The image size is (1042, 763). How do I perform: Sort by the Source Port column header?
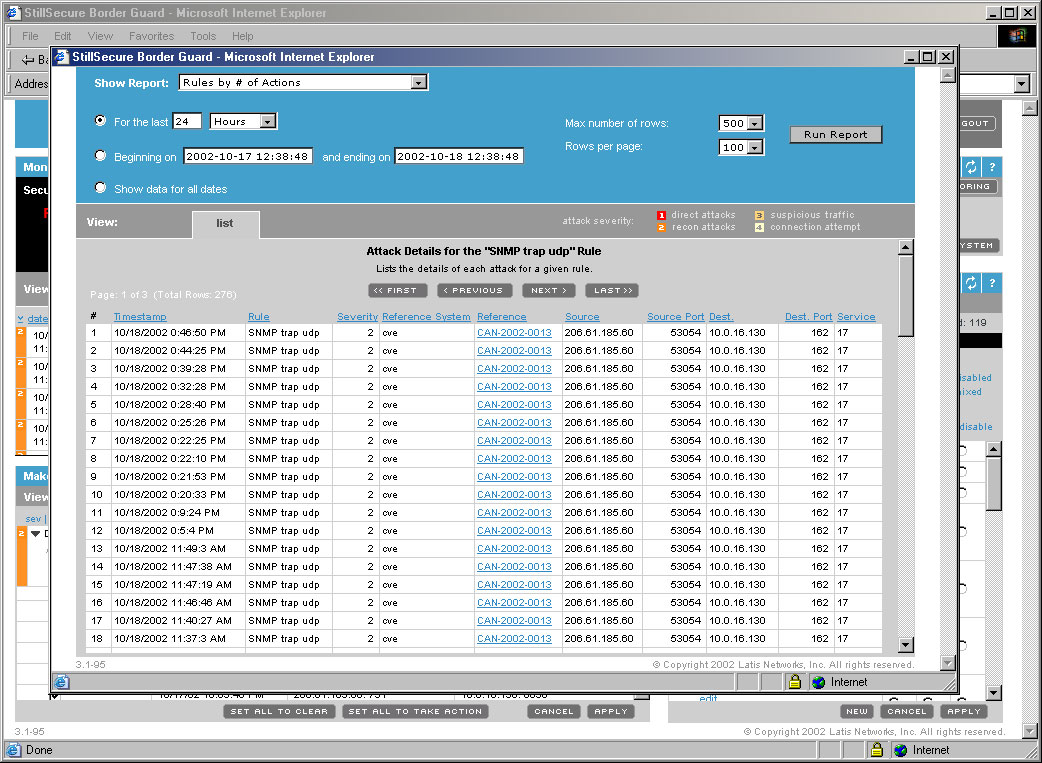pos(675,317)
